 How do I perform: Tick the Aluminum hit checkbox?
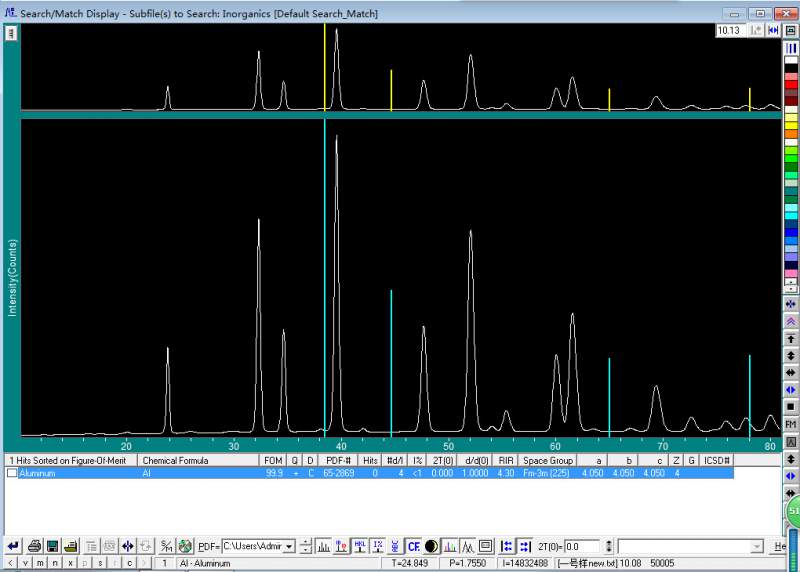click(x=12, y=473)
